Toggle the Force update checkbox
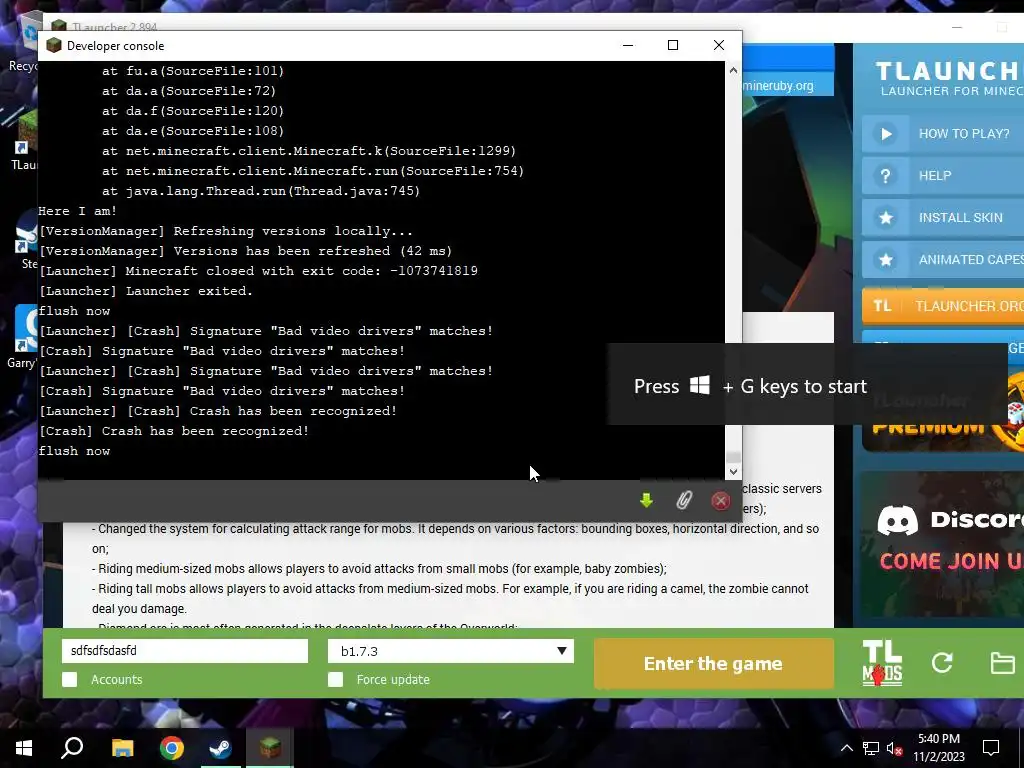The image size is (1024, 768). click(335, 680)
